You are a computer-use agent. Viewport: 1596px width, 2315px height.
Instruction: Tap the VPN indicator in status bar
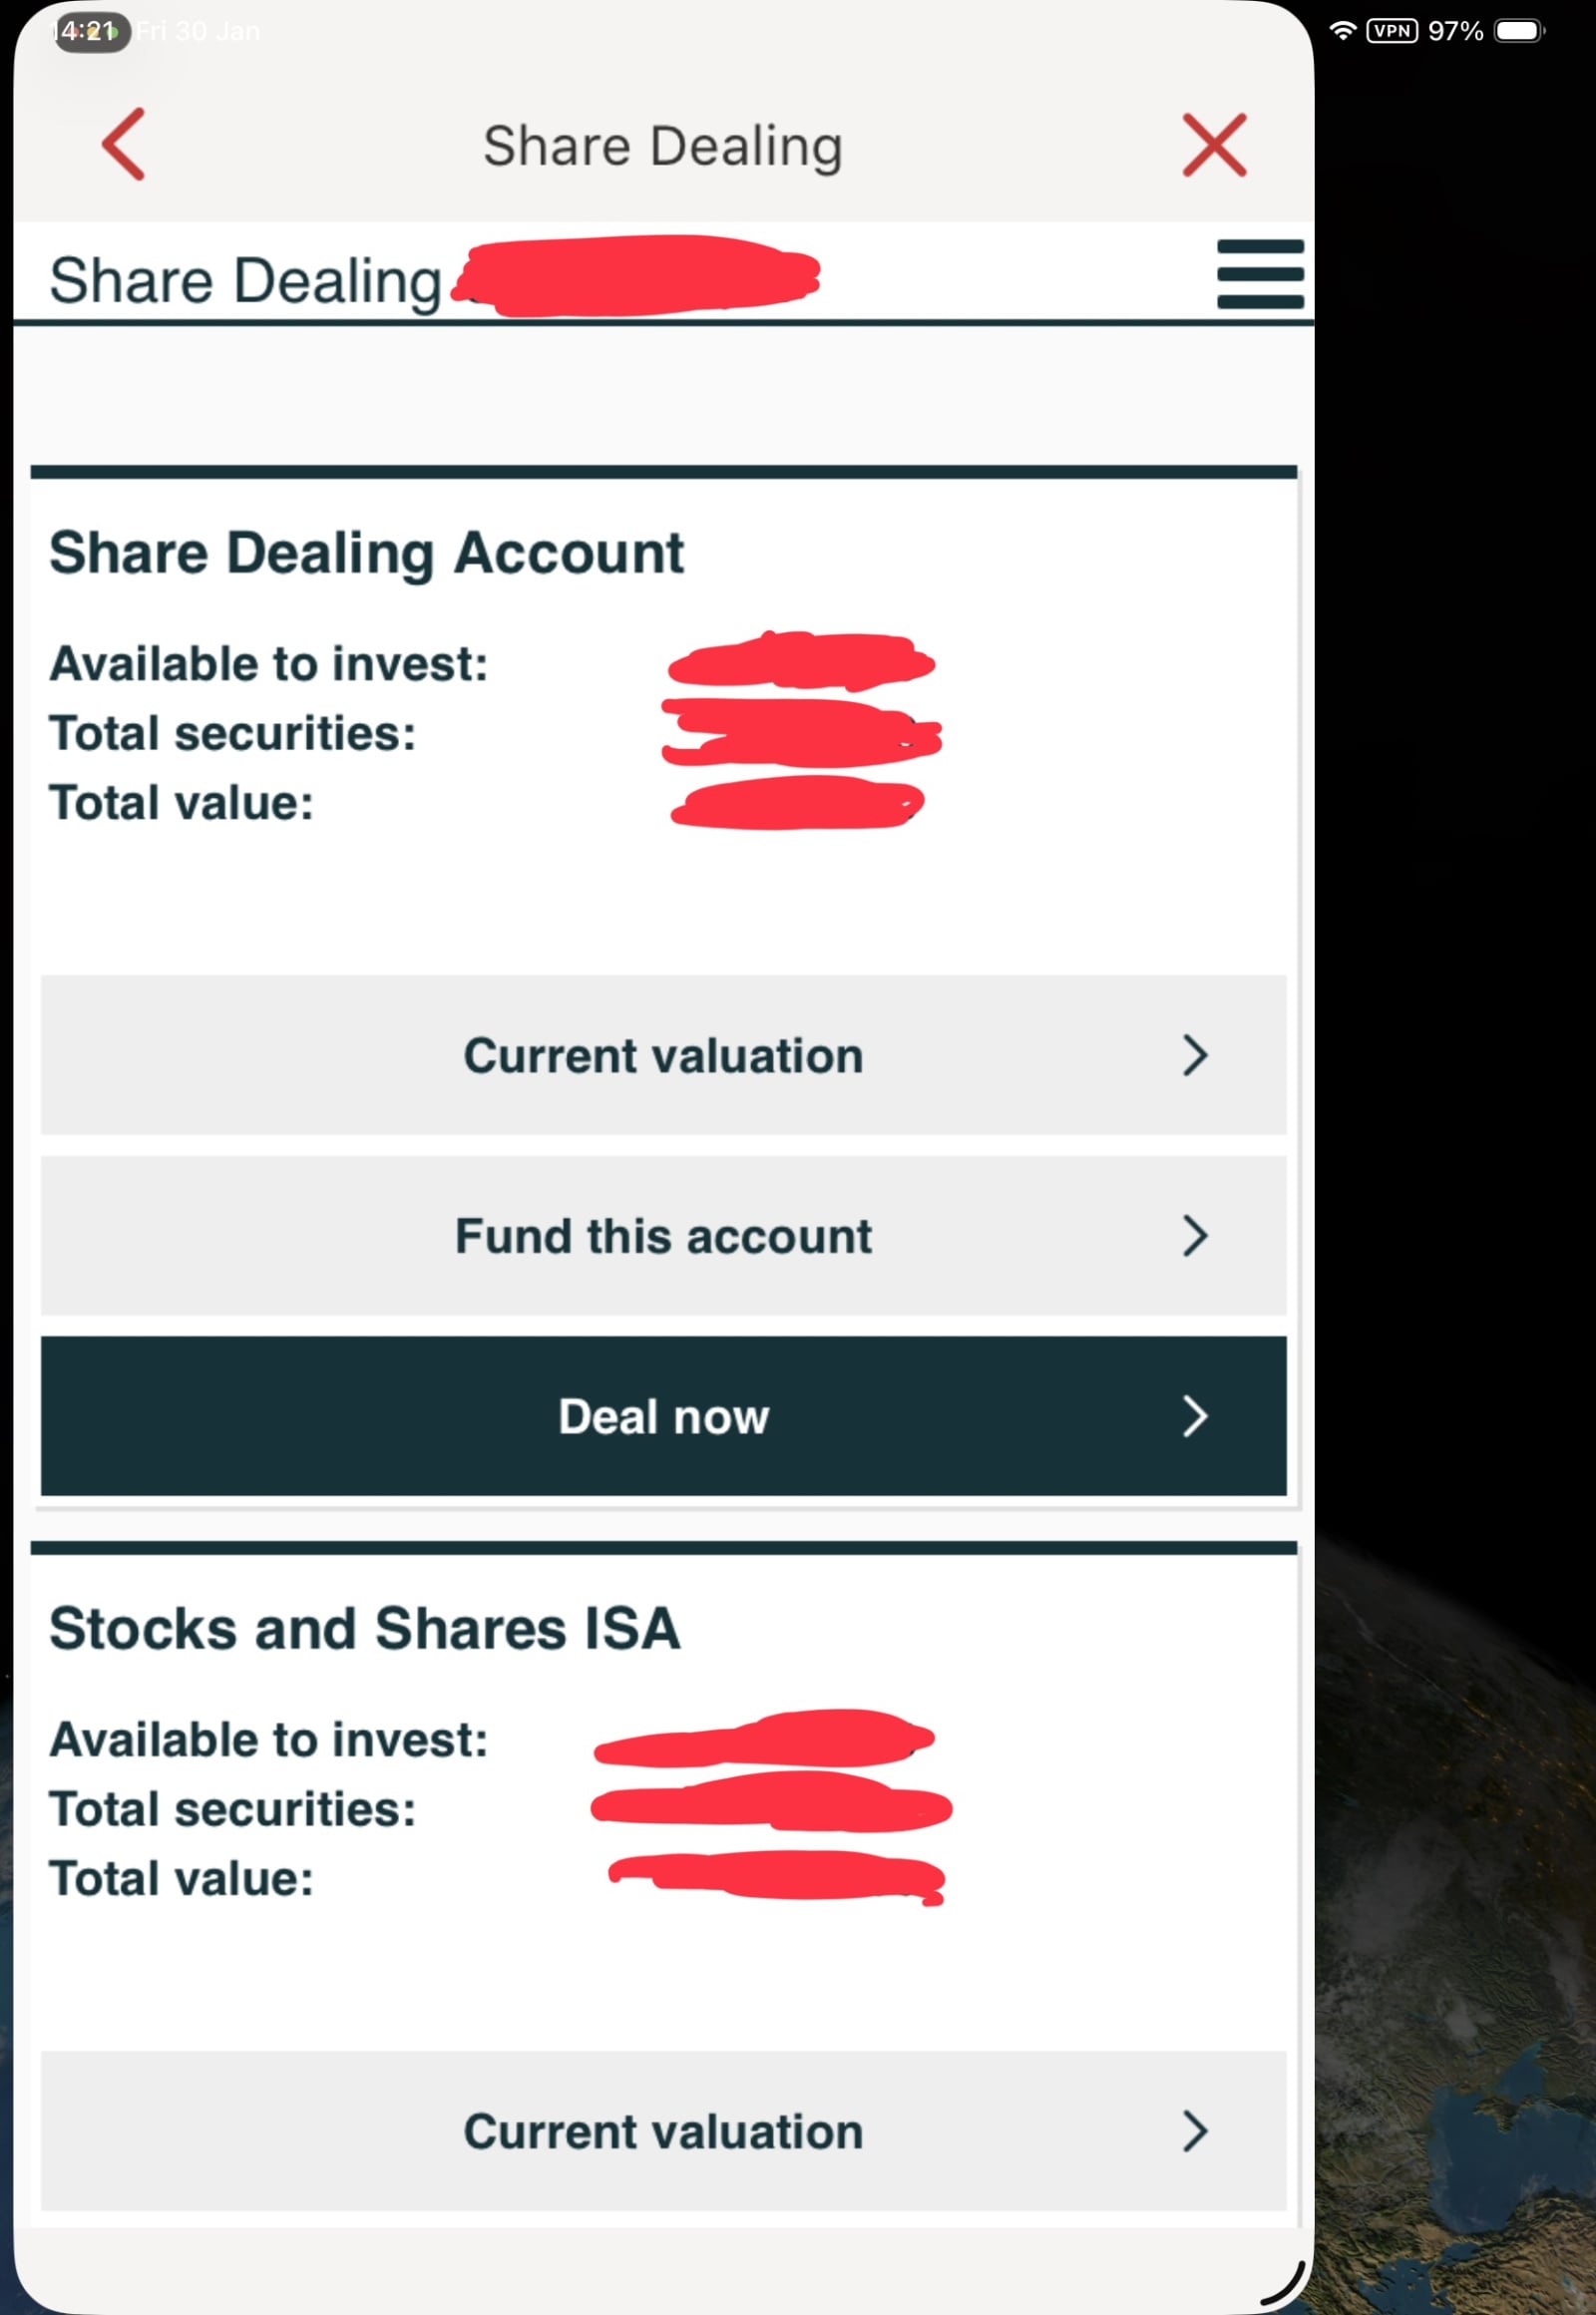coord(1392,31)
